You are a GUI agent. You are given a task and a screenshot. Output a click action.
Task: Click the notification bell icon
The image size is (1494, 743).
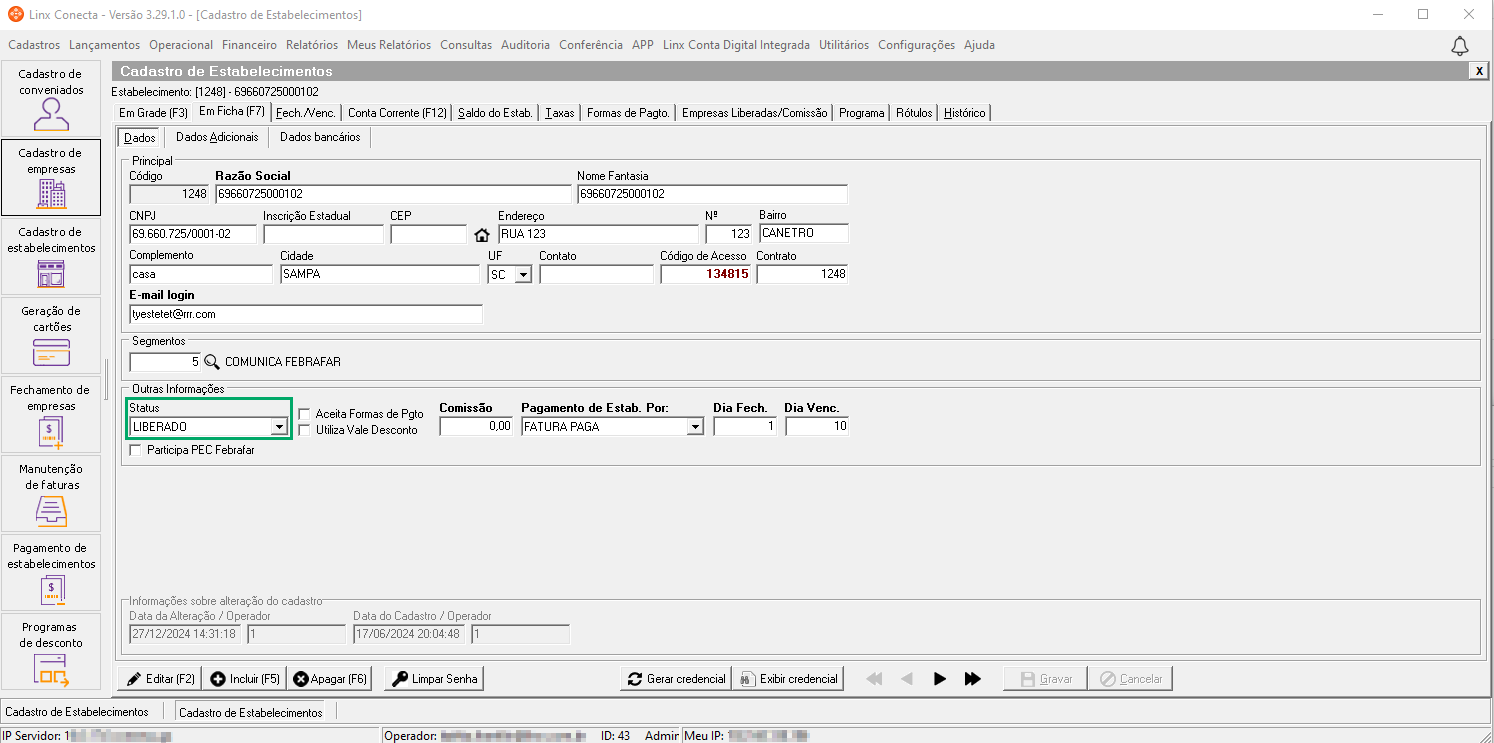[1460, 46]
